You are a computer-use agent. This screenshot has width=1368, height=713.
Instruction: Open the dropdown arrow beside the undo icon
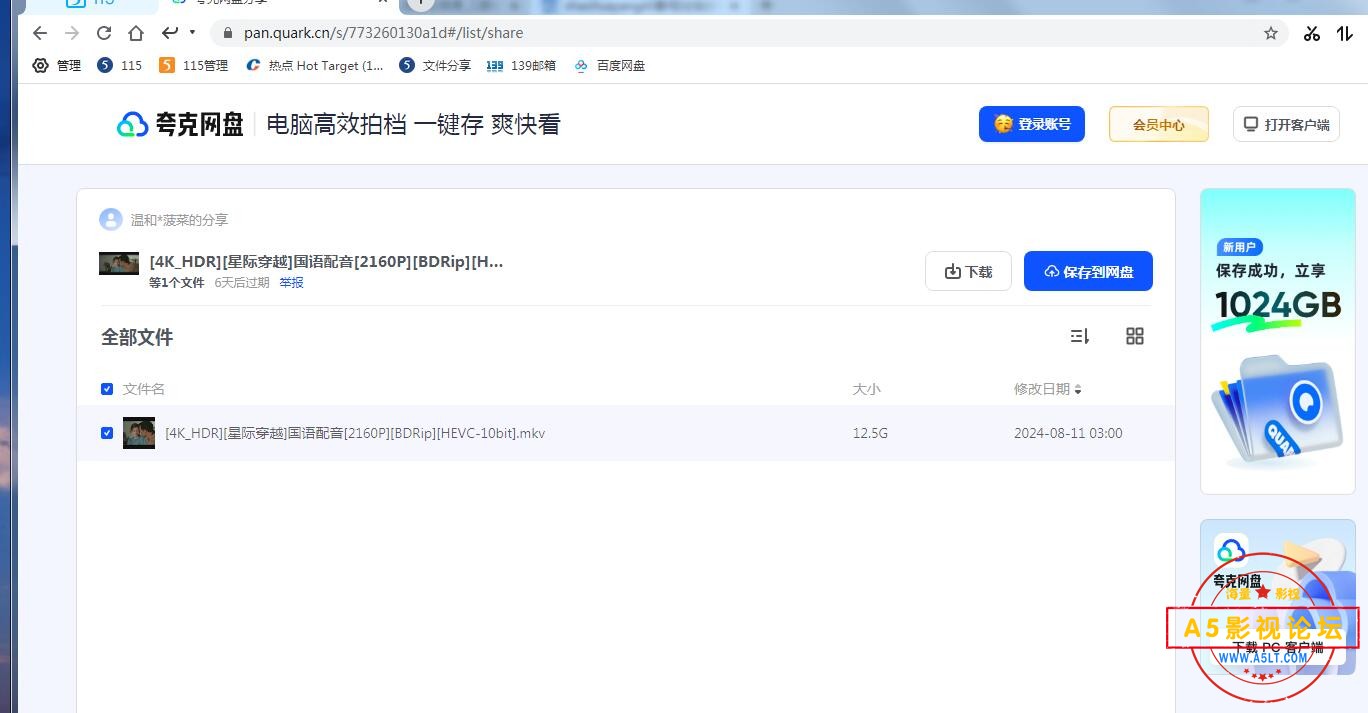pyautogui.click(x=192, y=32)
